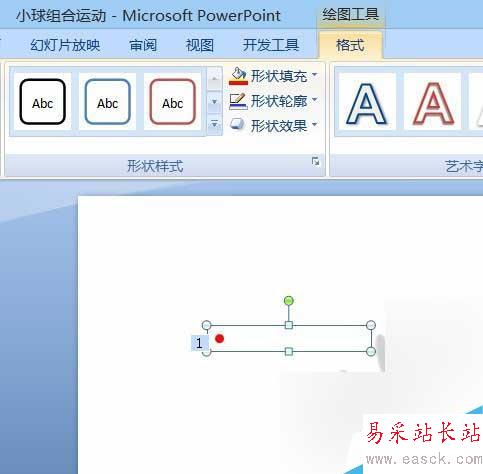Click the shape styles gallery down arrow
The image size is (483, 474).
tap(214, 101)
